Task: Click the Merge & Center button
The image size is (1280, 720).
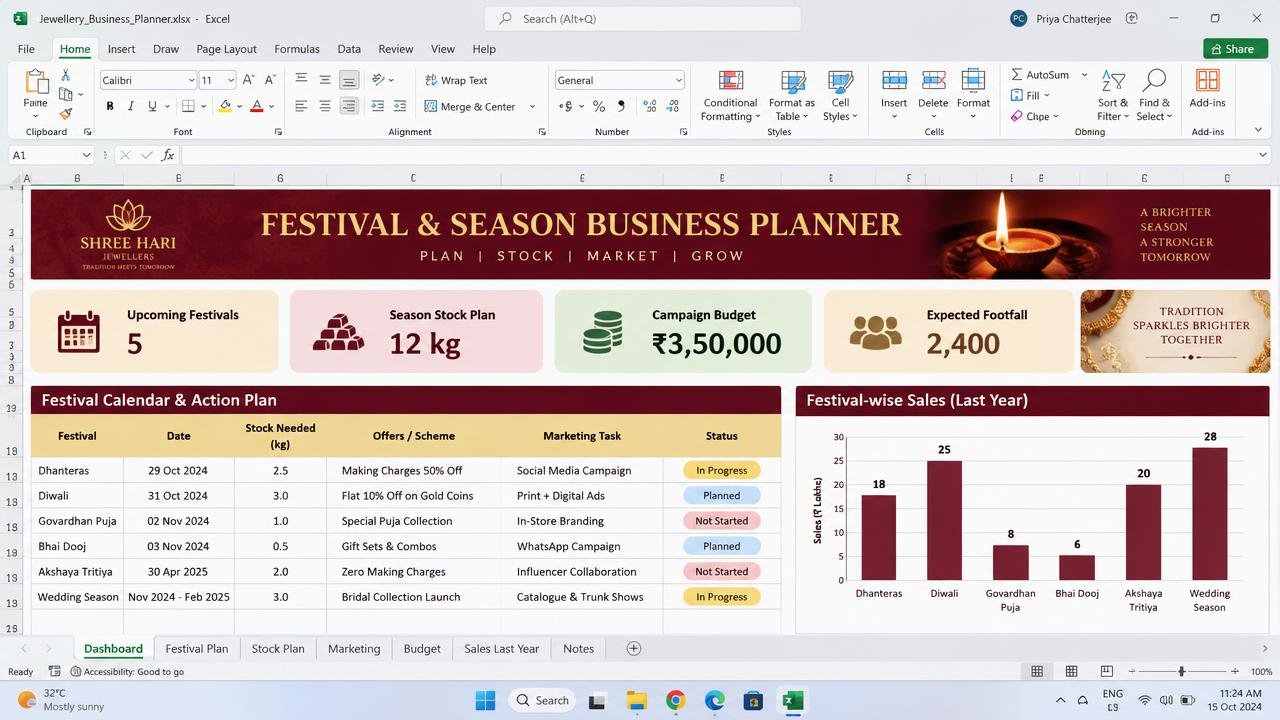Action: 480,106
